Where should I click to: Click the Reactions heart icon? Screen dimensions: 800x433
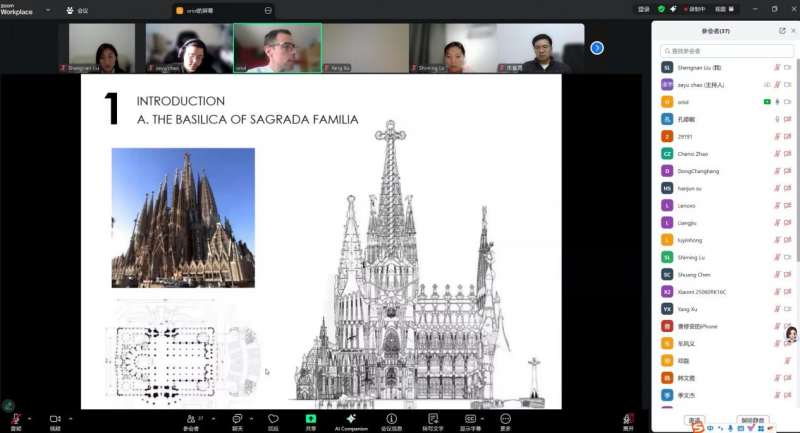click(x=273, y=418)
